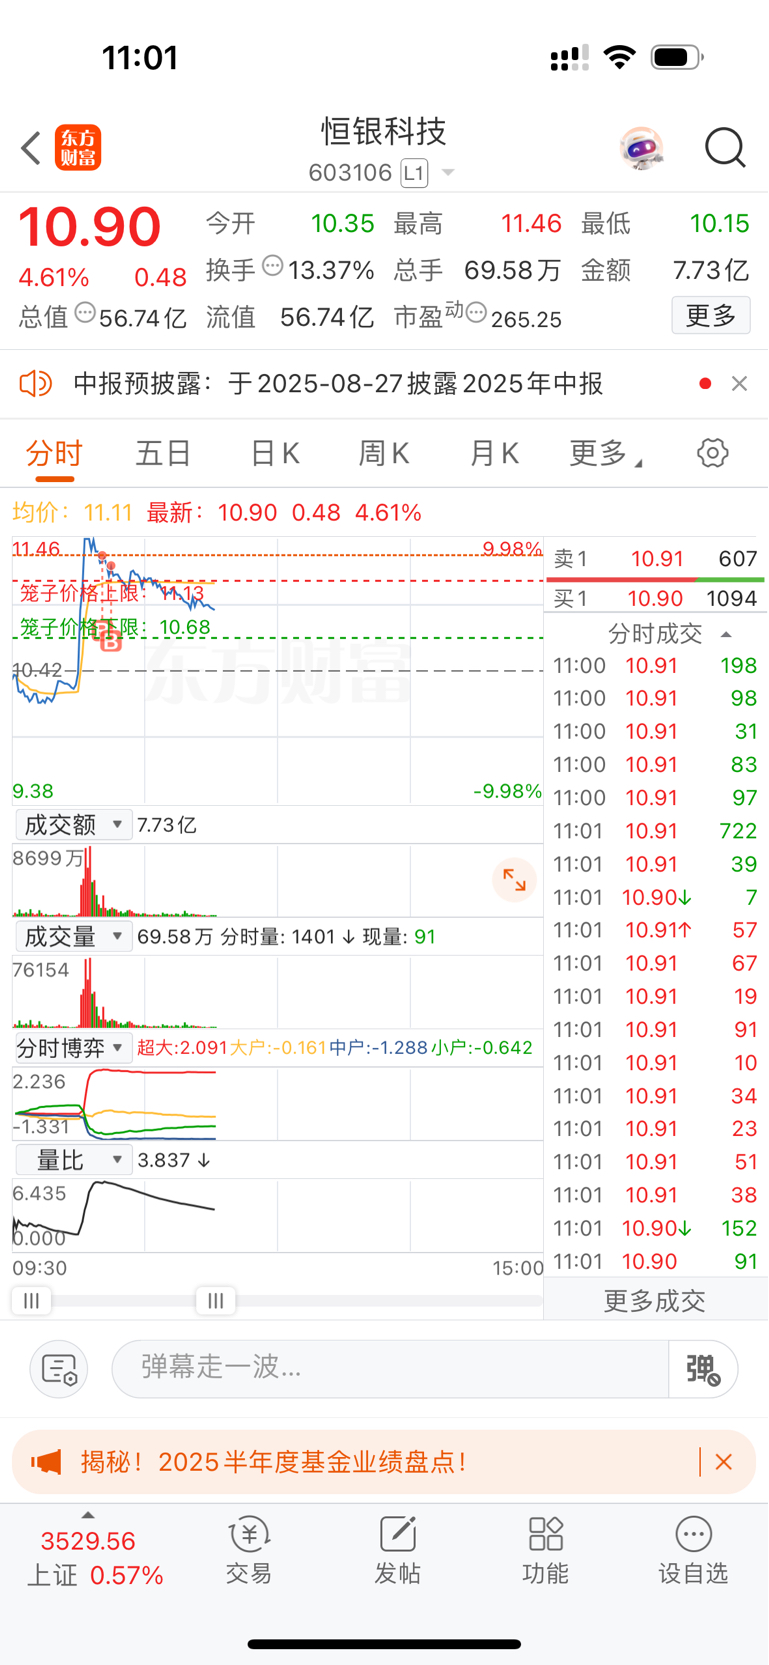Tap the back arrow icon
The image size is (769, 1665).
coord(31,149)
